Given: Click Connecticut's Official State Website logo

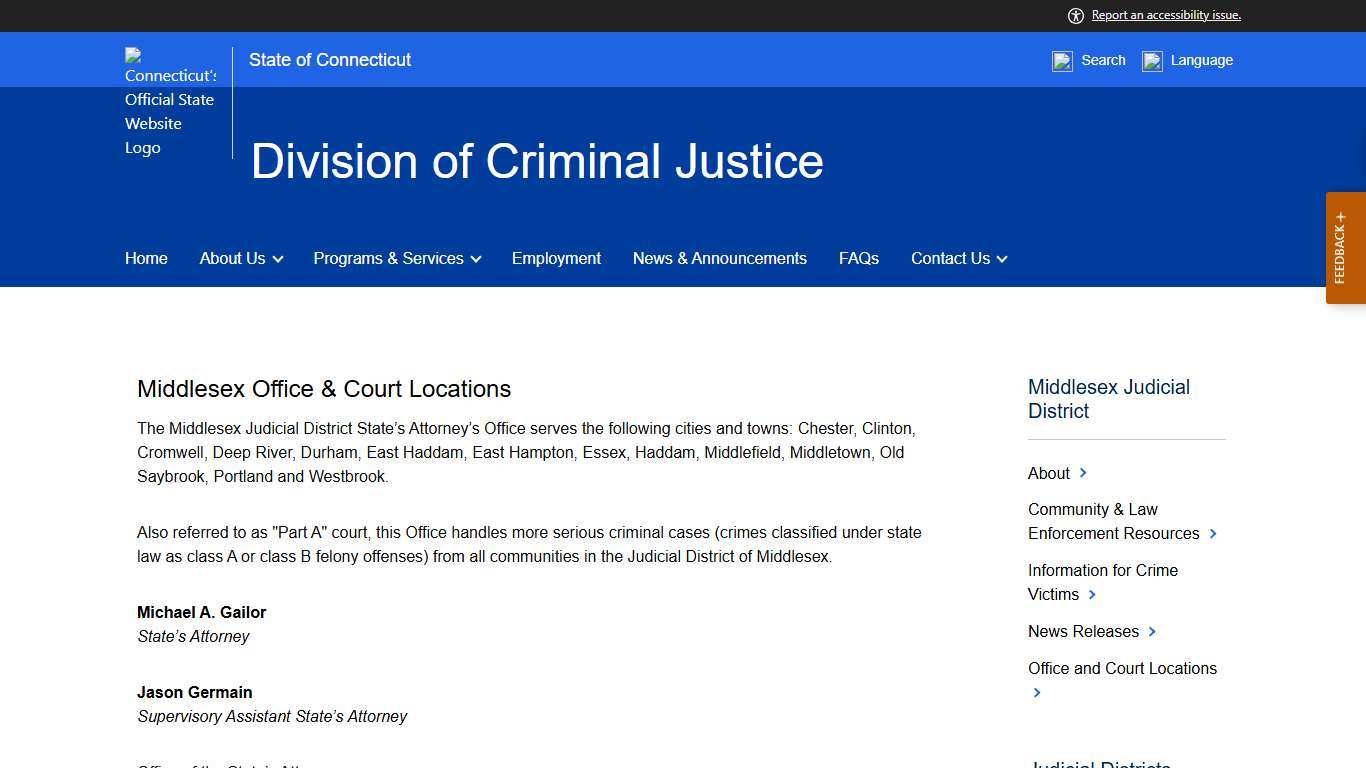Looking at the screenshot, I should [170, 100].
